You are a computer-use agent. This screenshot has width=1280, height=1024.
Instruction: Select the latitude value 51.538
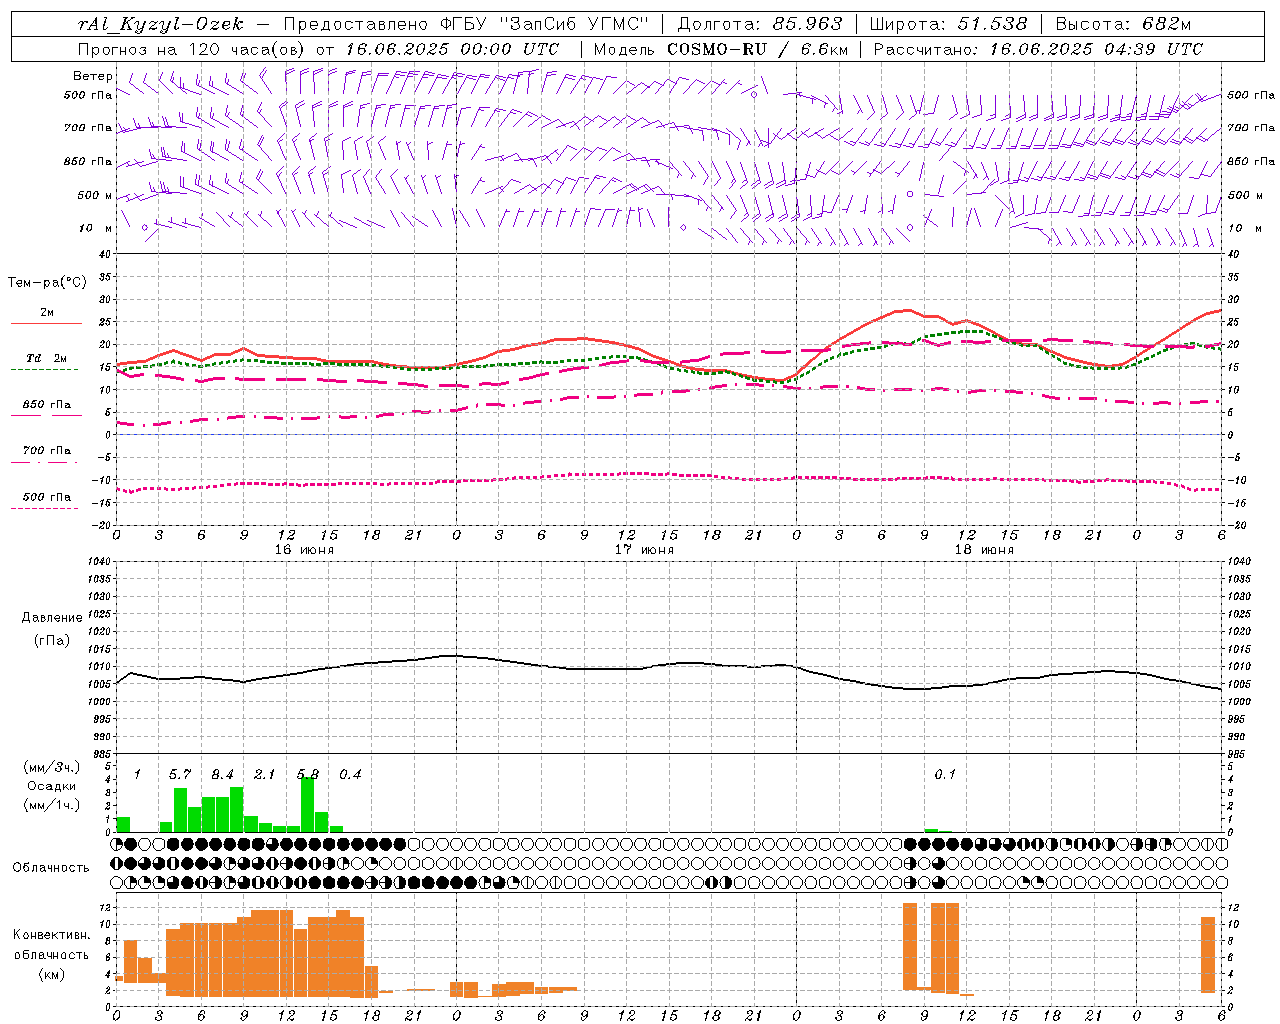point(992,24)
